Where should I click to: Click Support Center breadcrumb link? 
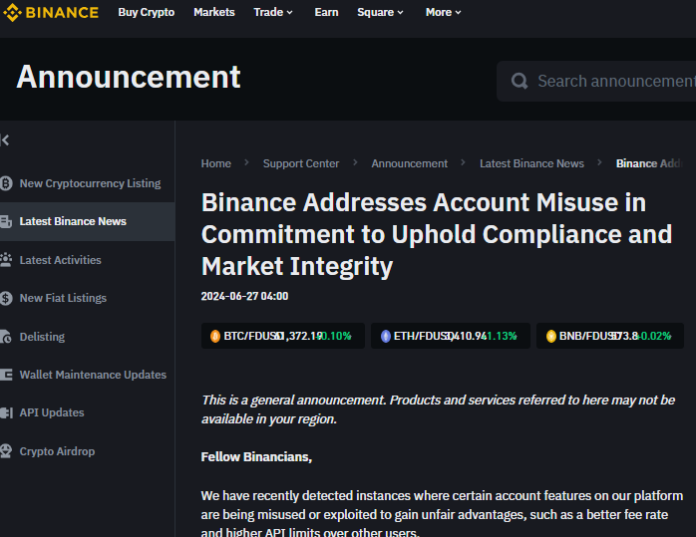(301, 163)
